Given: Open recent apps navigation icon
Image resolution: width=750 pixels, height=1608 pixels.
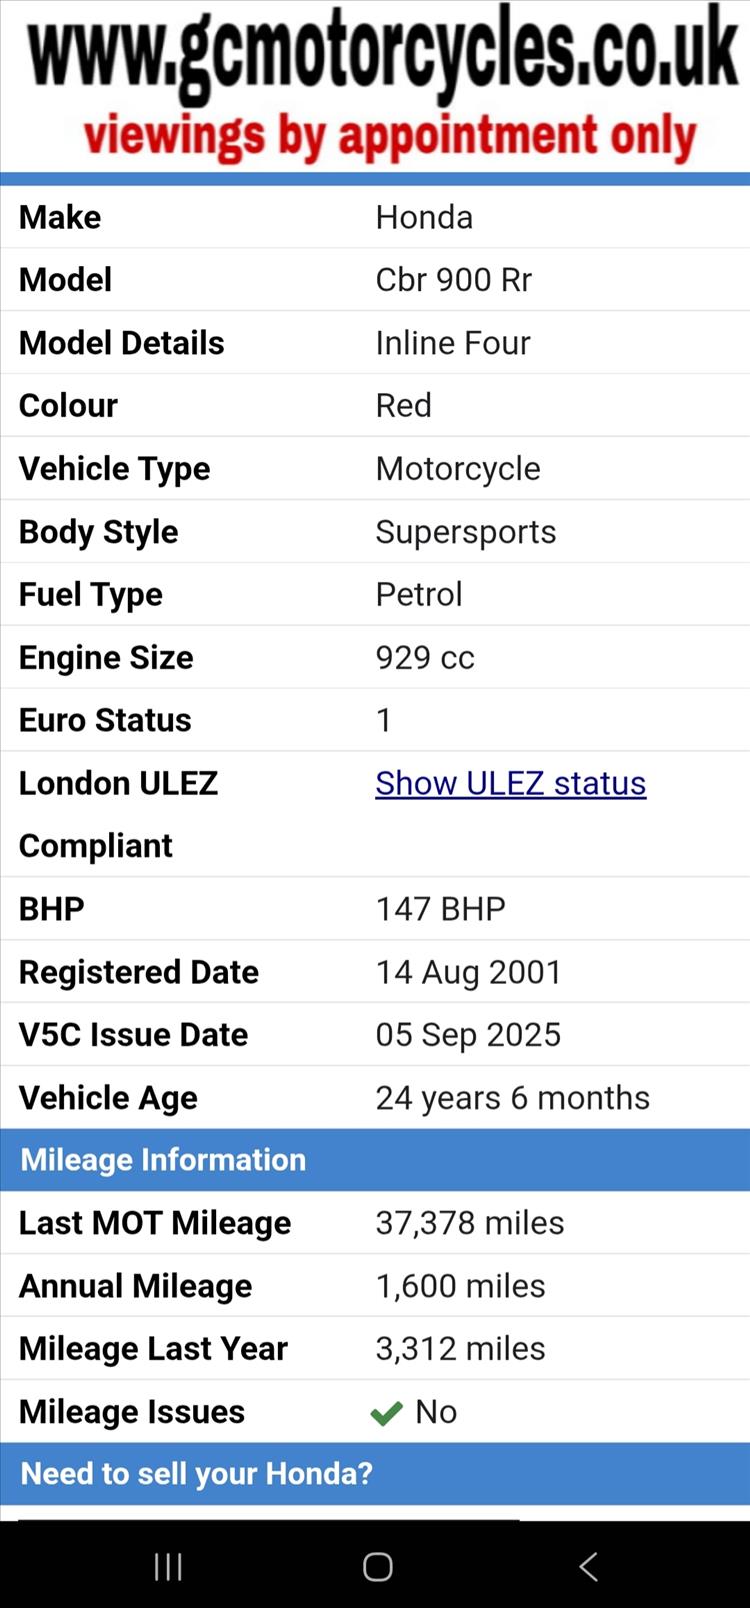Looking at the screenshot, I should click(168, 1566).
